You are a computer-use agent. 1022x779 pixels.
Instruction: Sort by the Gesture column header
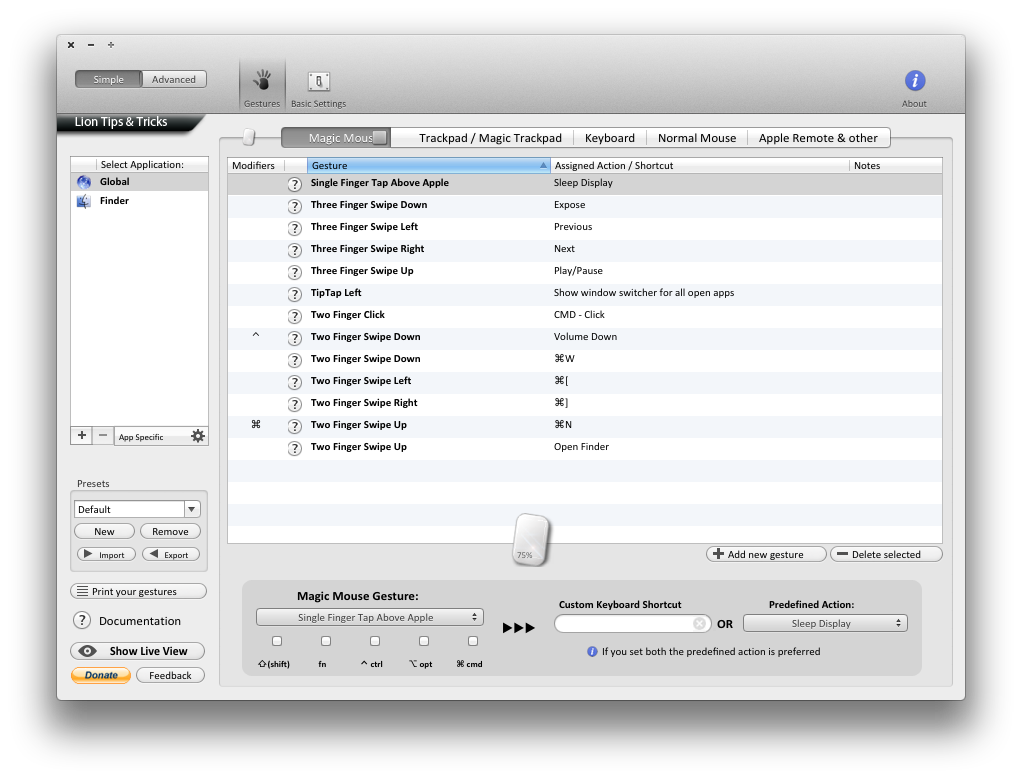pyautogui.click(x=429, y=166)
